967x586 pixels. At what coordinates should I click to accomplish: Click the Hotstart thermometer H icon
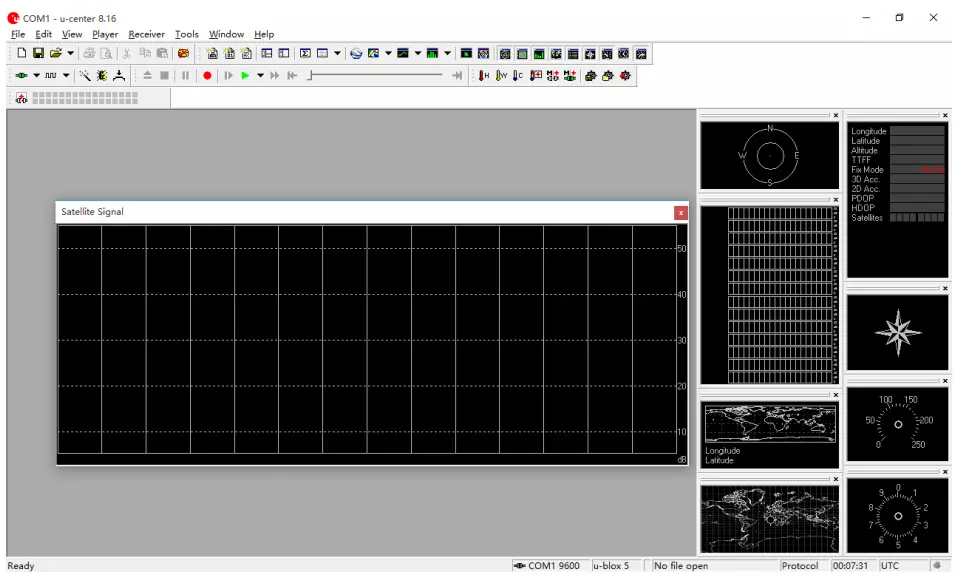484,76
